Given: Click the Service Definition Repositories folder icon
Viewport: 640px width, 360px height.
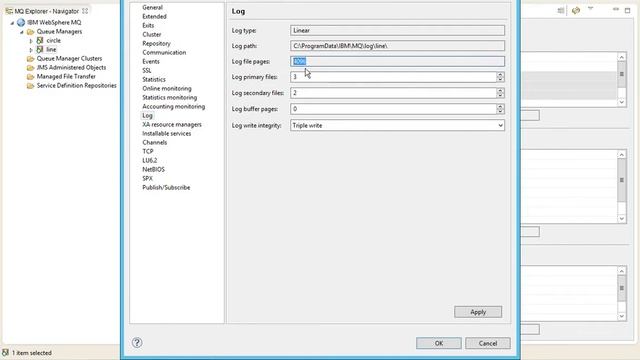Looking at the screenshot, I should pyautogui.click(x=30, y=85).
